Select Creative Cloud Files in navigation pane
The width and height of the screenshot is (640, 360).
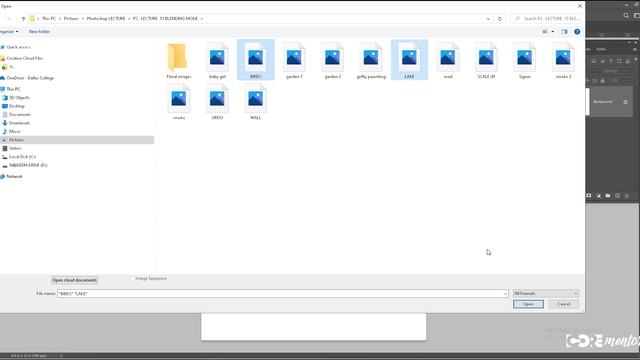(x=24, y=58)
